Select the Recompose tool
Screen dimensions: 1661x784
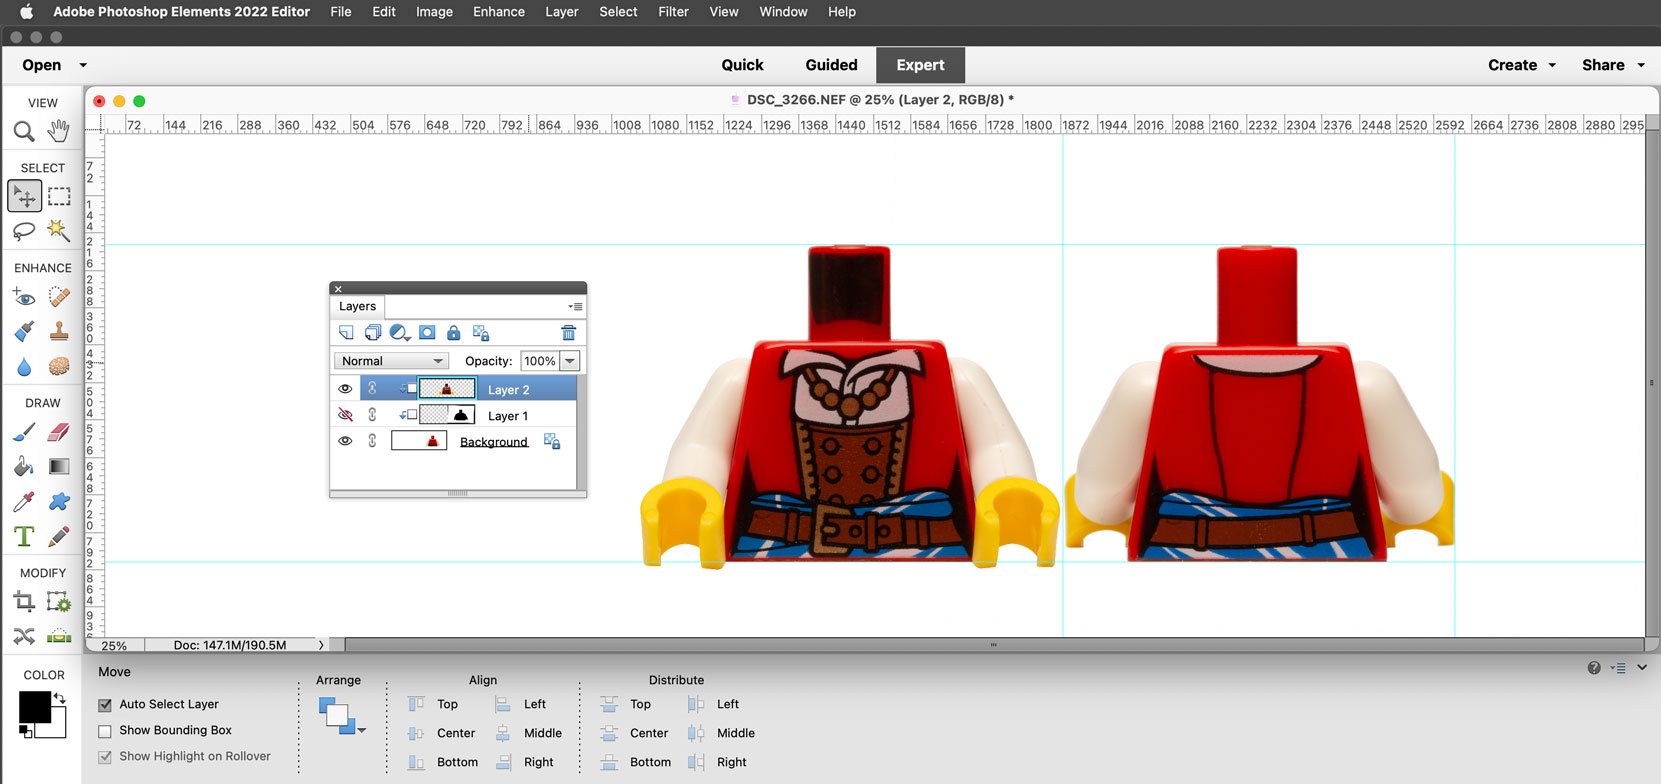tap(59, 602)
